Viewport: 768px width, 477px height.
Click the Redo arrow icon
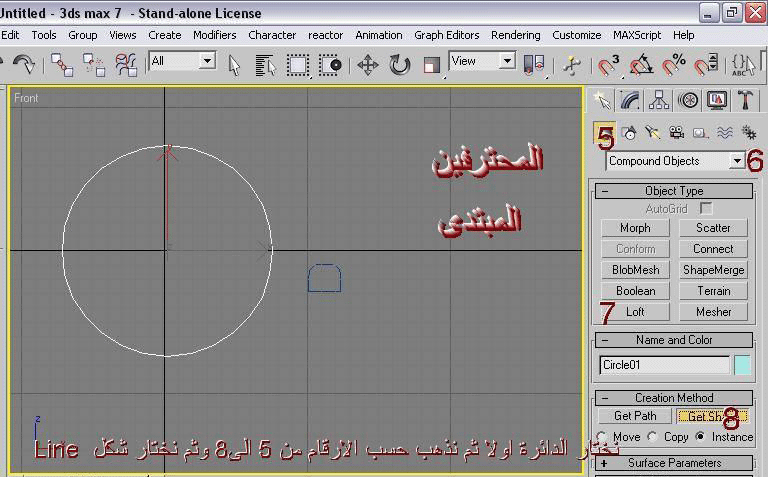(24, 64)
